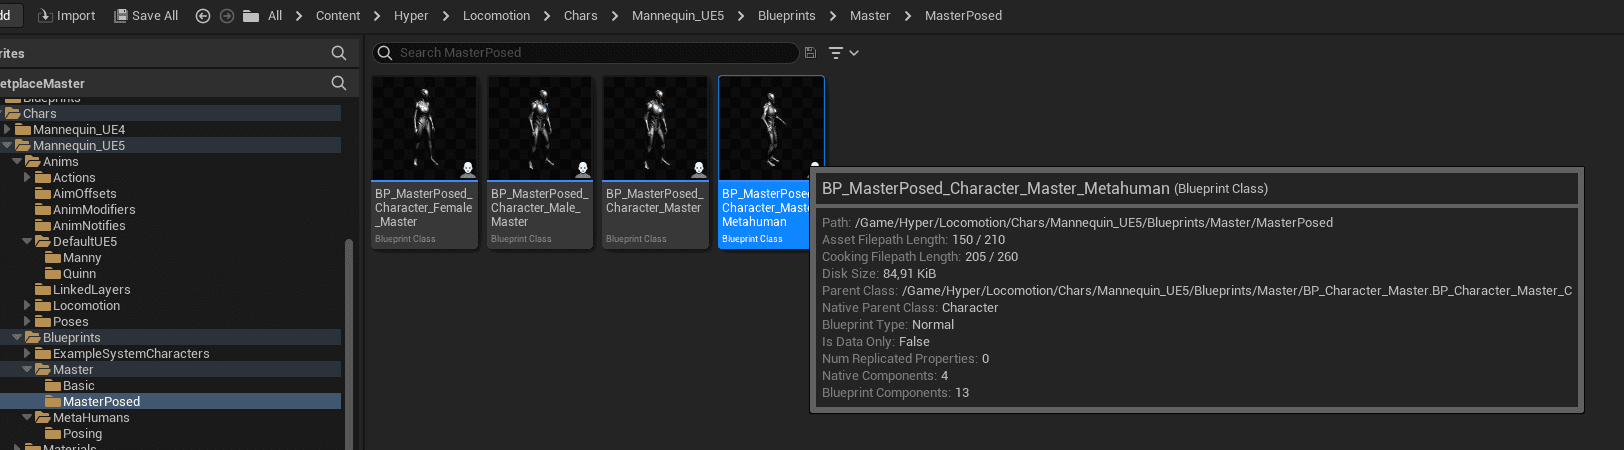The image size is (1624, 450).
Task: Open dropdown arrow after Locomotion breadcrumb
Action: pos(547,16)
